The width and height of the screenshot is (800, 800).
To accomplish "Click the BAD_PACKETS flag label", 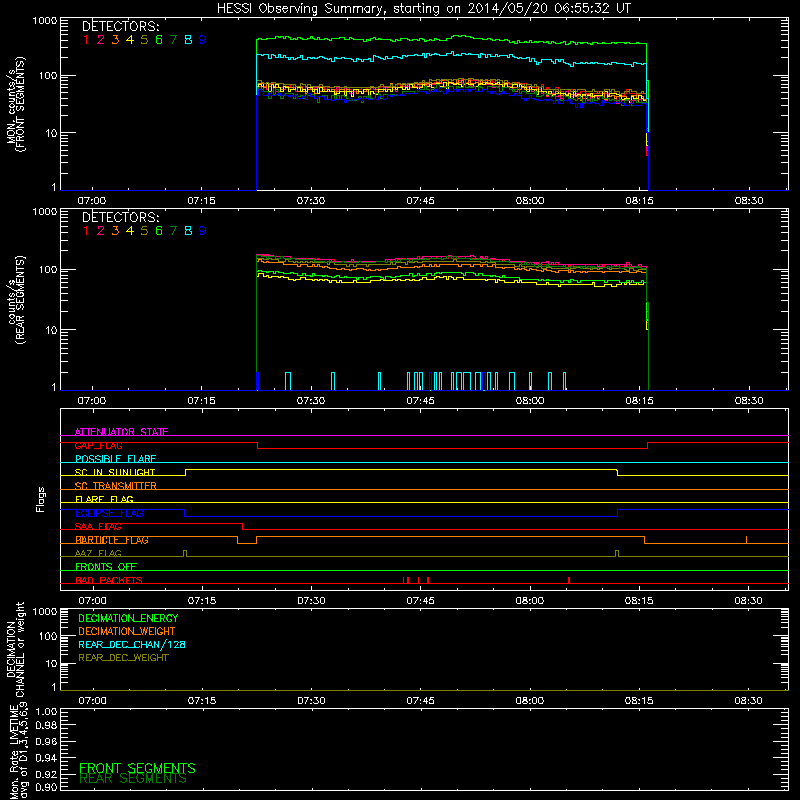I will [x=109, y=580].
